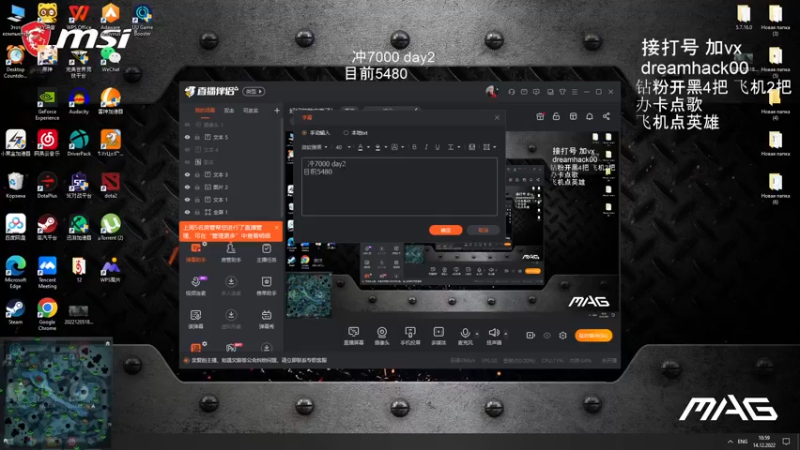The width and height of the screenshot is (800, 450).
Task: Expand the last layout dropdown in subtitle toolbar
Action: coord(494,147)
